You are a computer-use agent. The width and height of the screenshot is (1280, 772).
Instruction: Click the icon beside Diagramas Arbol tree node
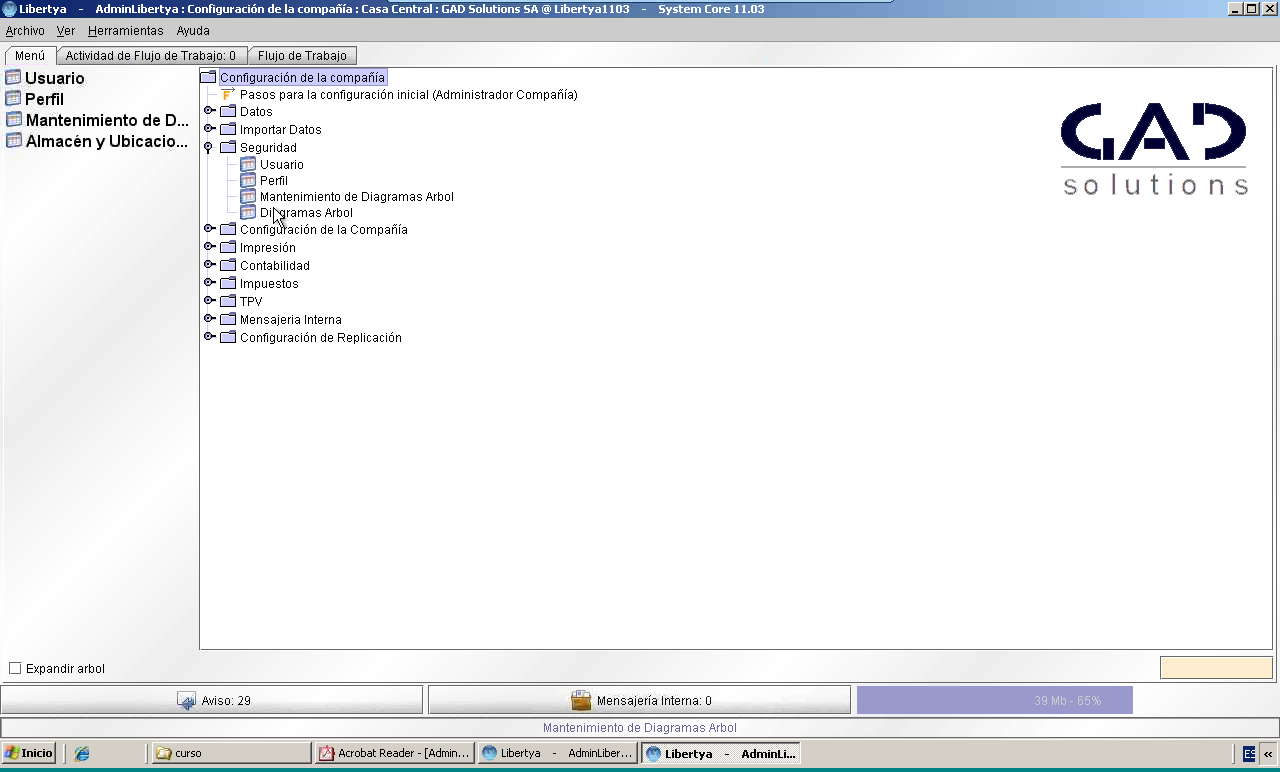248,212
